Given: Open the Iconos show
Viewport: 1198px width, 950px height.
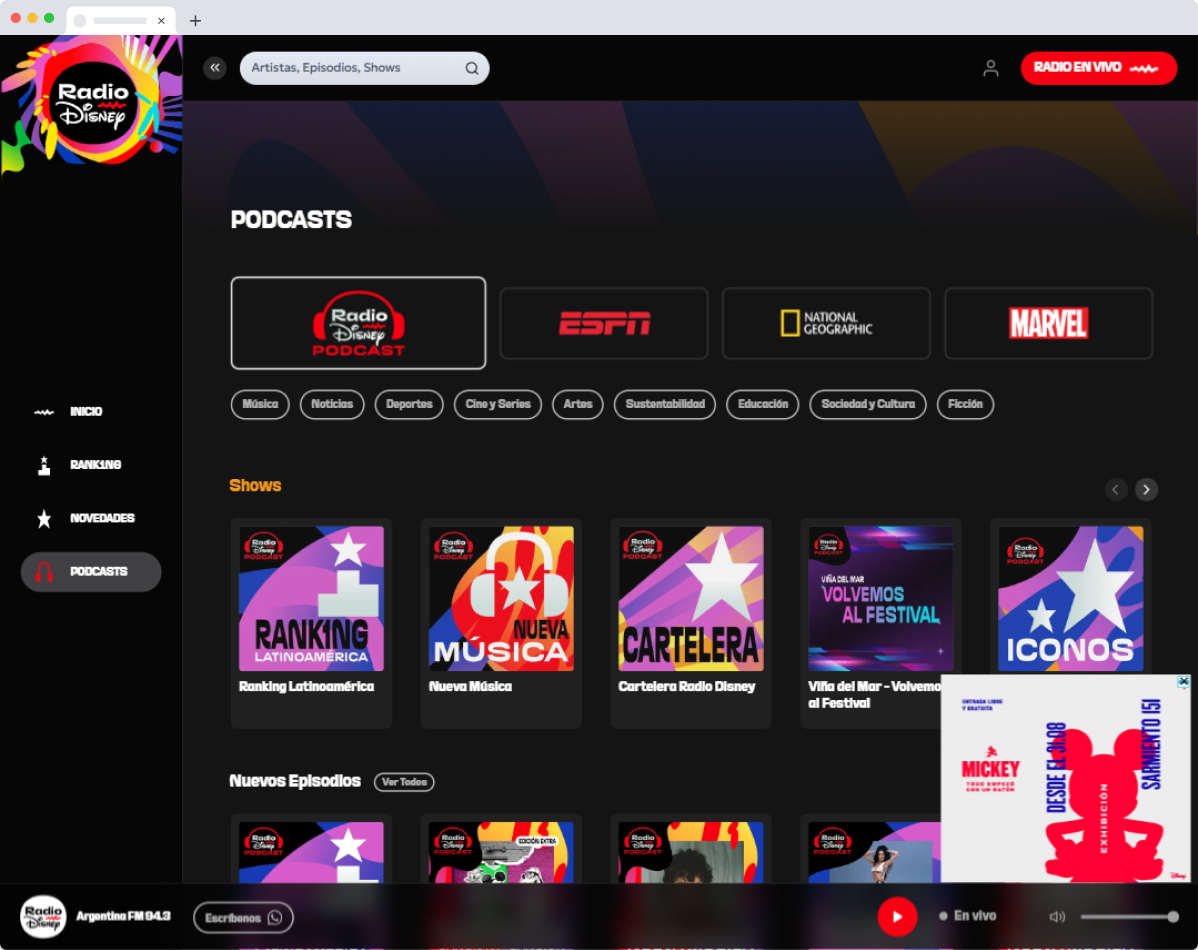Looking at the screenshot, I should pyautogui.click(x=1070, y=598).
